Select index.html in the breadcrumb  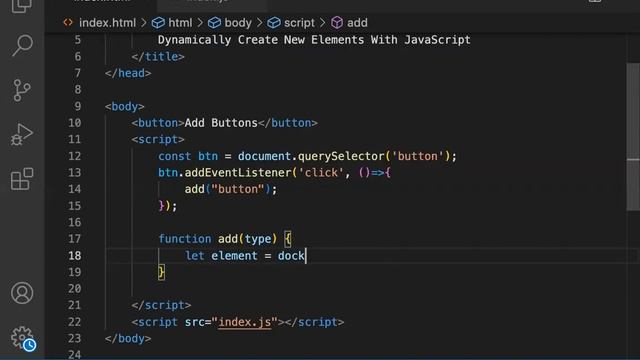[x=107, y=23]
